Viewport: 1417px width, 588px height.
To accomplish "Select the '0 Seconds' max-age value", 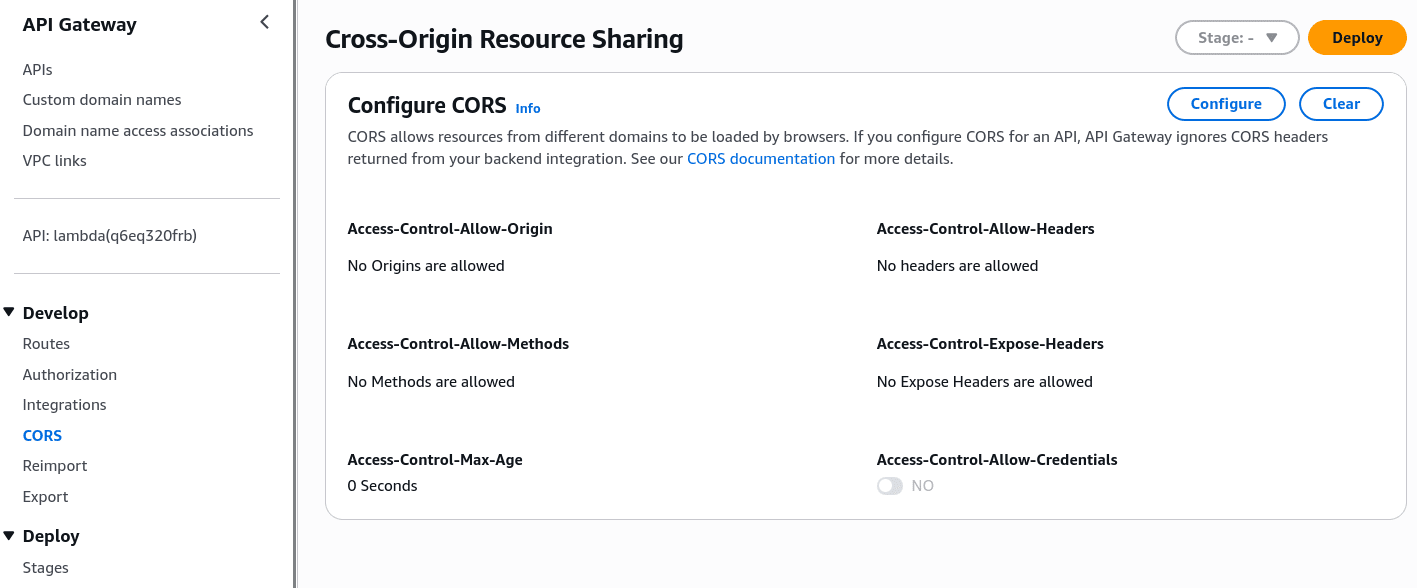I will (383, 486).
